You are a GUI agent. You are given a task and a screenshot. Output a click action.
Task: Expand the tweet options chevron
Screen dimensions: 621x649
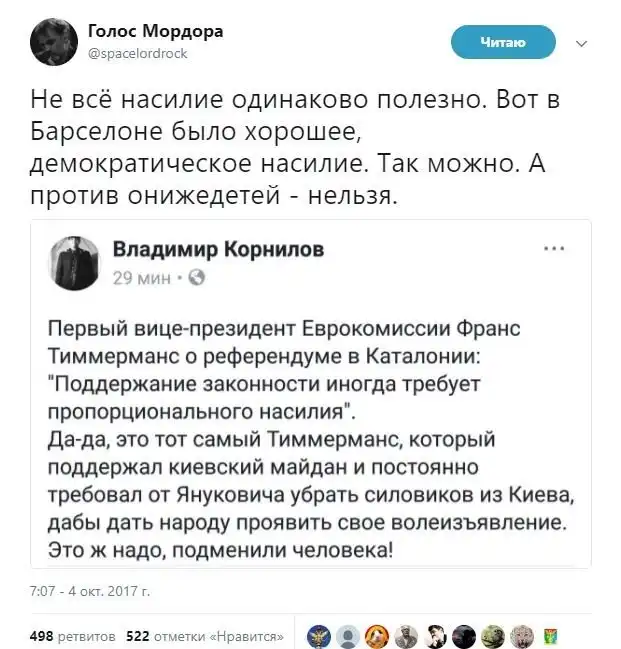point(582,42)
